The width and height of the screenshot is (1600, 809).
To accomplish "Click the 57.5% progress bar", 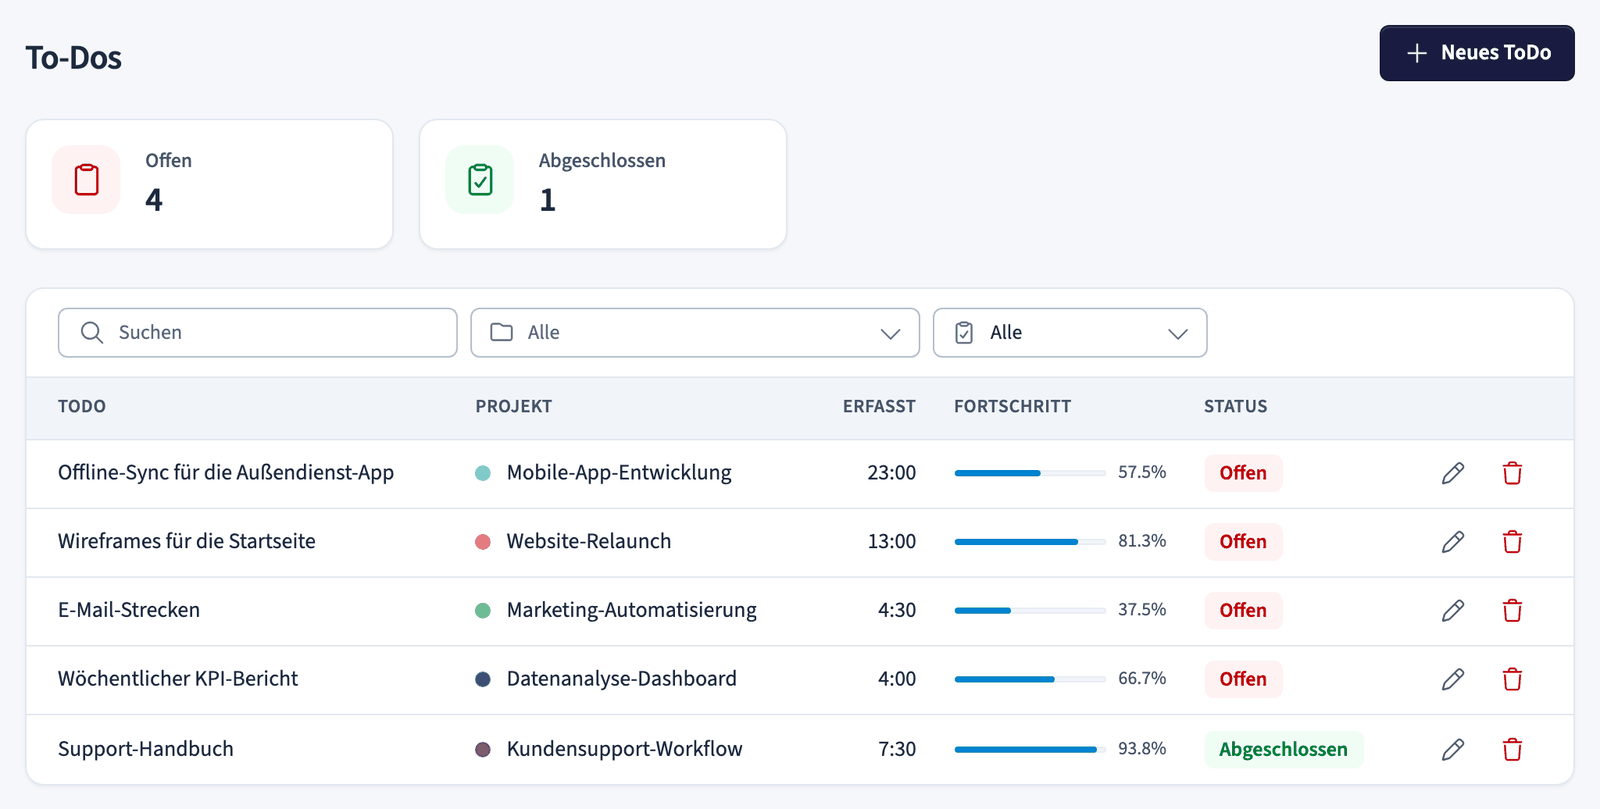I will (1030, 473).
